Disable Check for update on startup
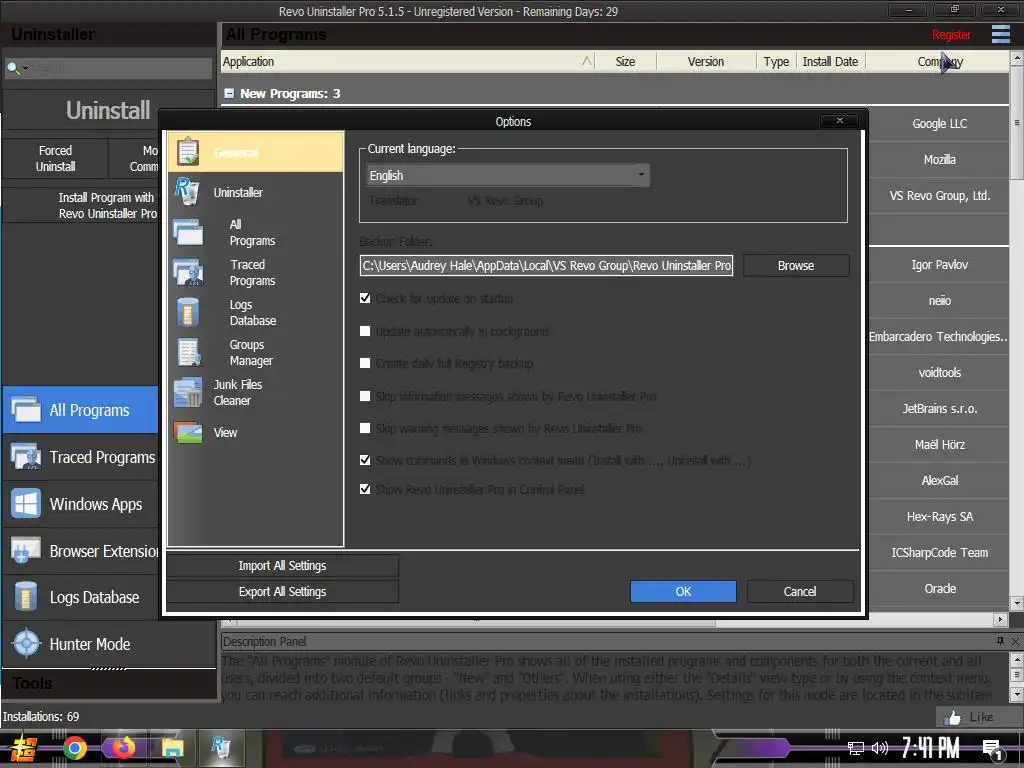Screen dimensions: 1024x768 [x=365, y=298]
